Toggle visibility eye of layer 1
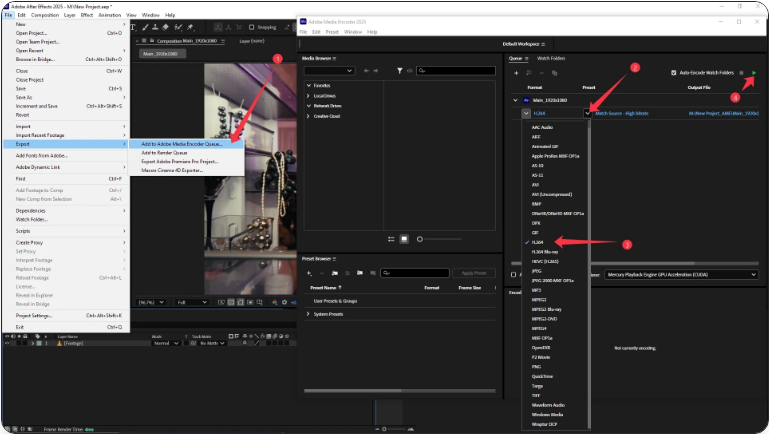The height and width of the screenshot is (434, 769). (7, 343)
